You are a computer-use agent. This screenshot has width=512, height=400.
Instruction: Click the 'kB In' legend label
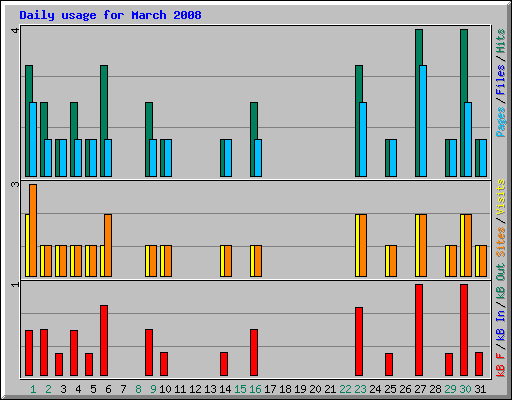pyautogui.click(x=500, y=325)
